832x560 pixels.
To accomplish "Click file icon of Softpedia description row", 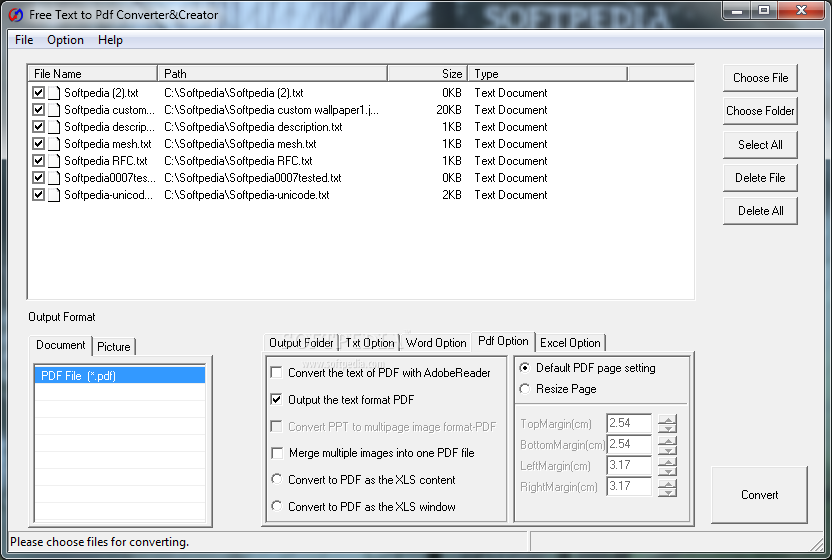I will click(x=54, y=127).
